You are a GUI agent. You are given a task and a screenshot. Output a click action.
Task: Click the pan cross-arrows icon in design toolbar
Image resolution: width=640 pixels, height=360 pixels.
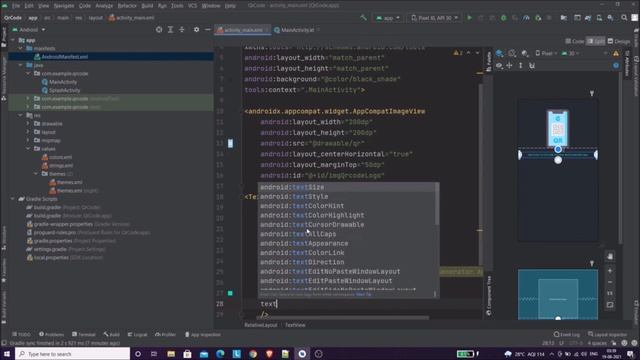click(509, 65)
